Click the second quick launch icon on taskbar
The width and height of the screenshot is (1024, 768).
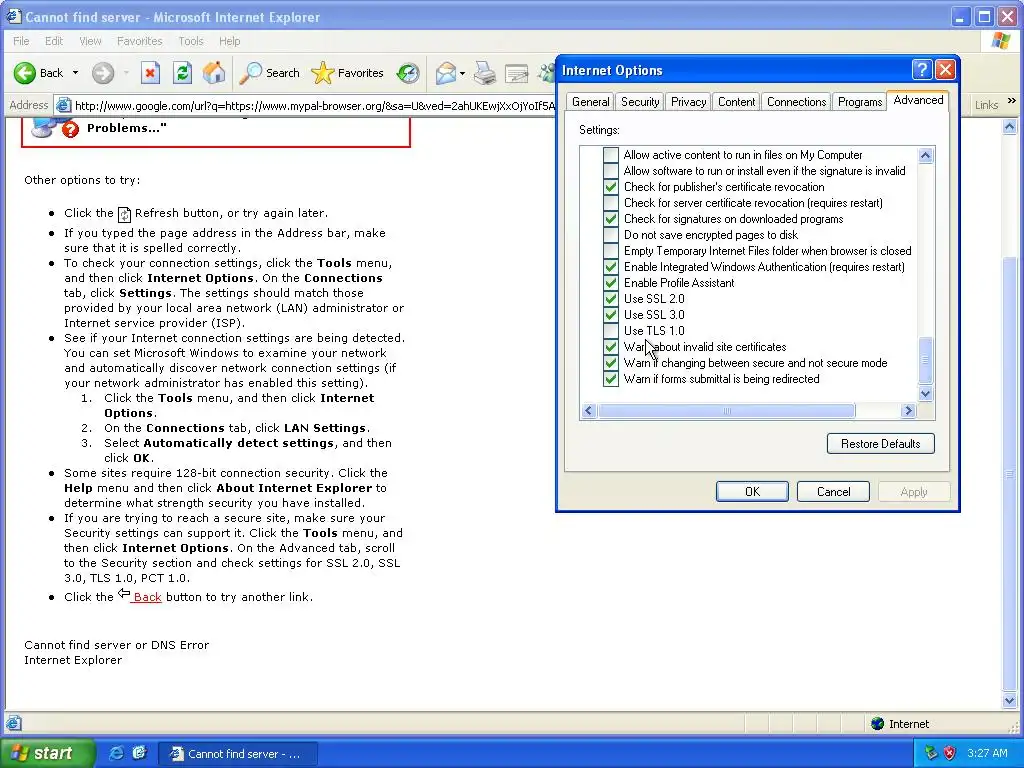[139, 753]
